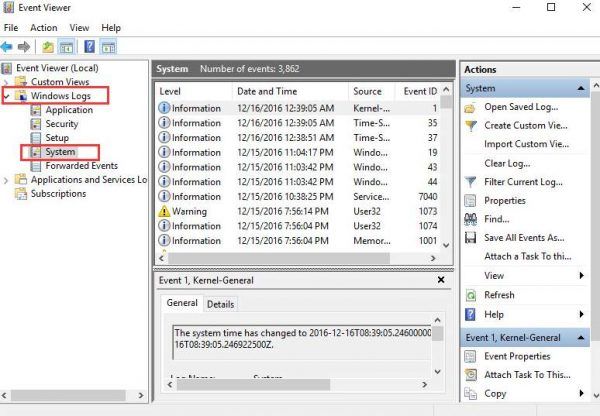Click the blue Help question-mark toolbar icon

pos(90,47)
